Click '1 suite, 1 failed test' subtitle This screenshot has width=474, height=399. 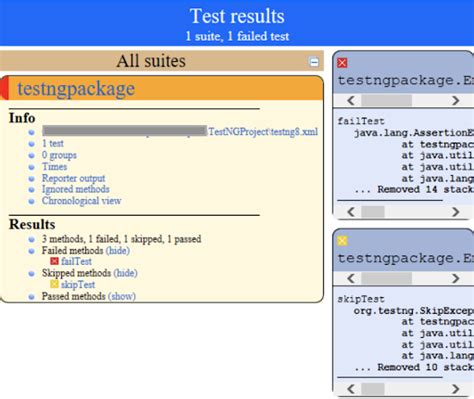[237, 36]
